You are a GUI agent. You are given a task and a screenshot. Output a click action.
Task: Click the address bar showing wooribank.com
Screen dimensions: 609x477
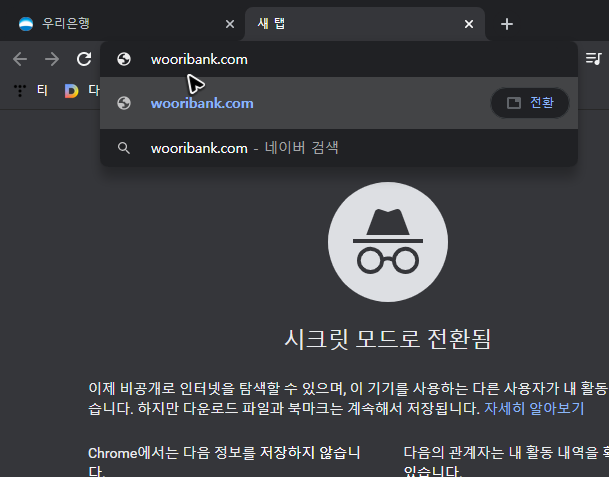(339, 59)
